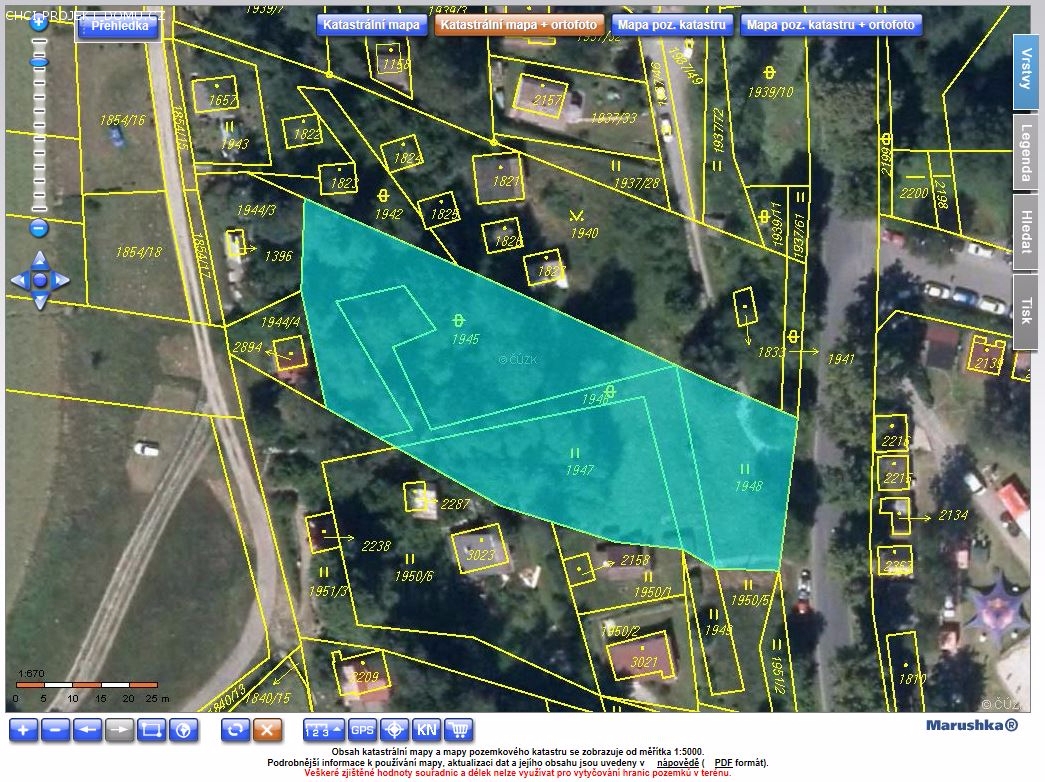Open the GPS coordinates tool

point(362,729)
